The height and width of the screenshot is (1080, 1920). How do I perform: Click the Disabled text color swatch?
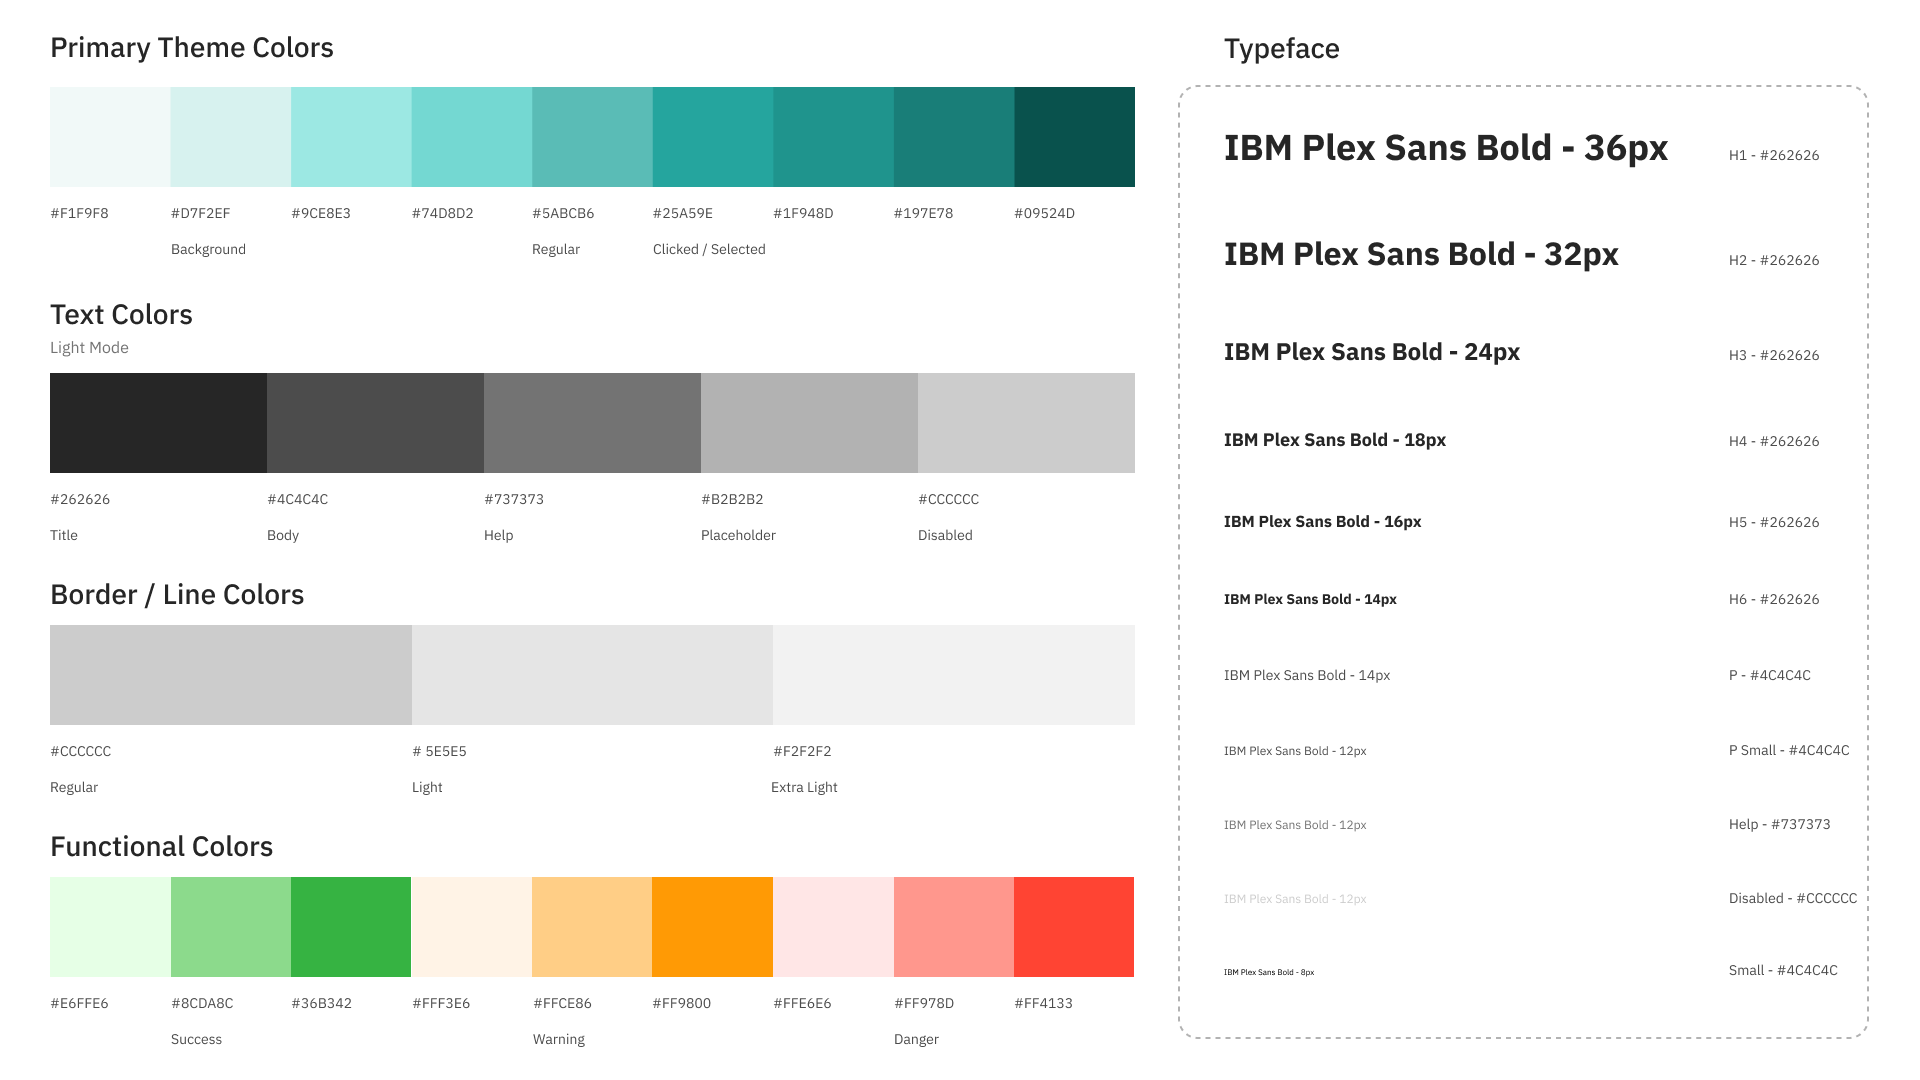1026,423
